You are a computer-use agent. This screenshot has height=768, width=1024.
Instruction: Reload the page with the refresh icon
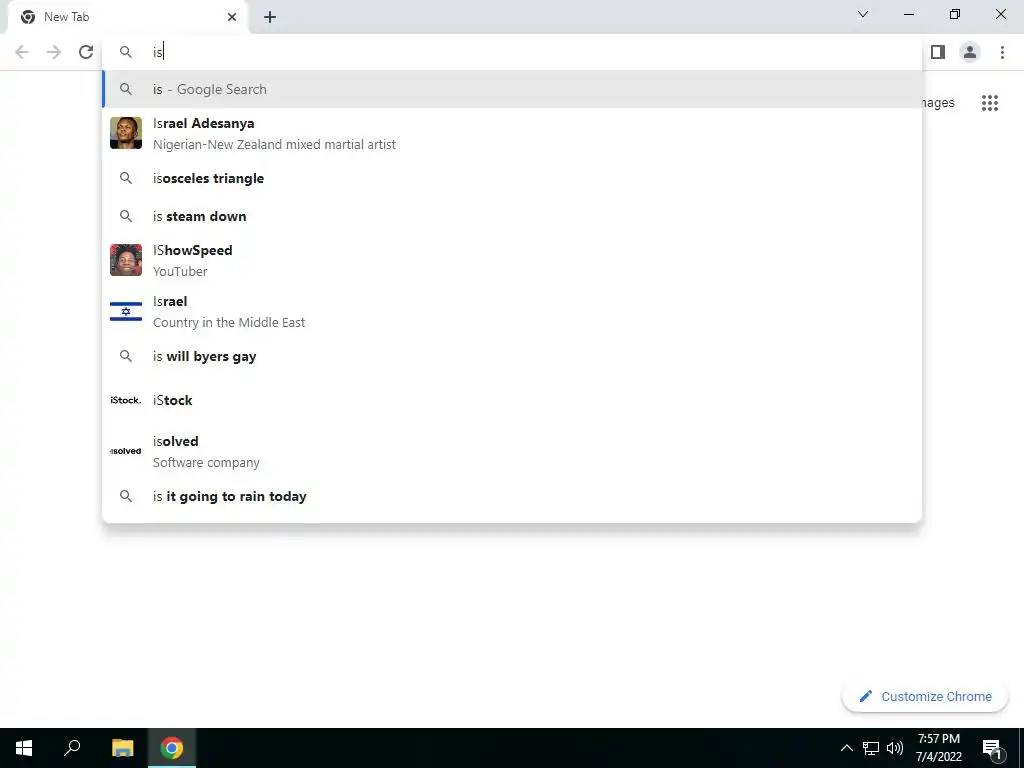[x=86, y=52]
